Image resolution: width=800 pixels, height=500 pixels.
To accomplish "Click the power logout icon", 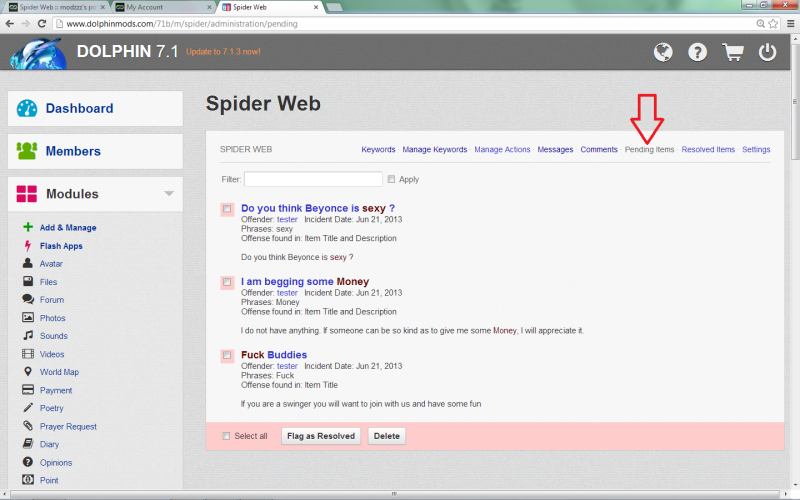I will coord(768,52).
